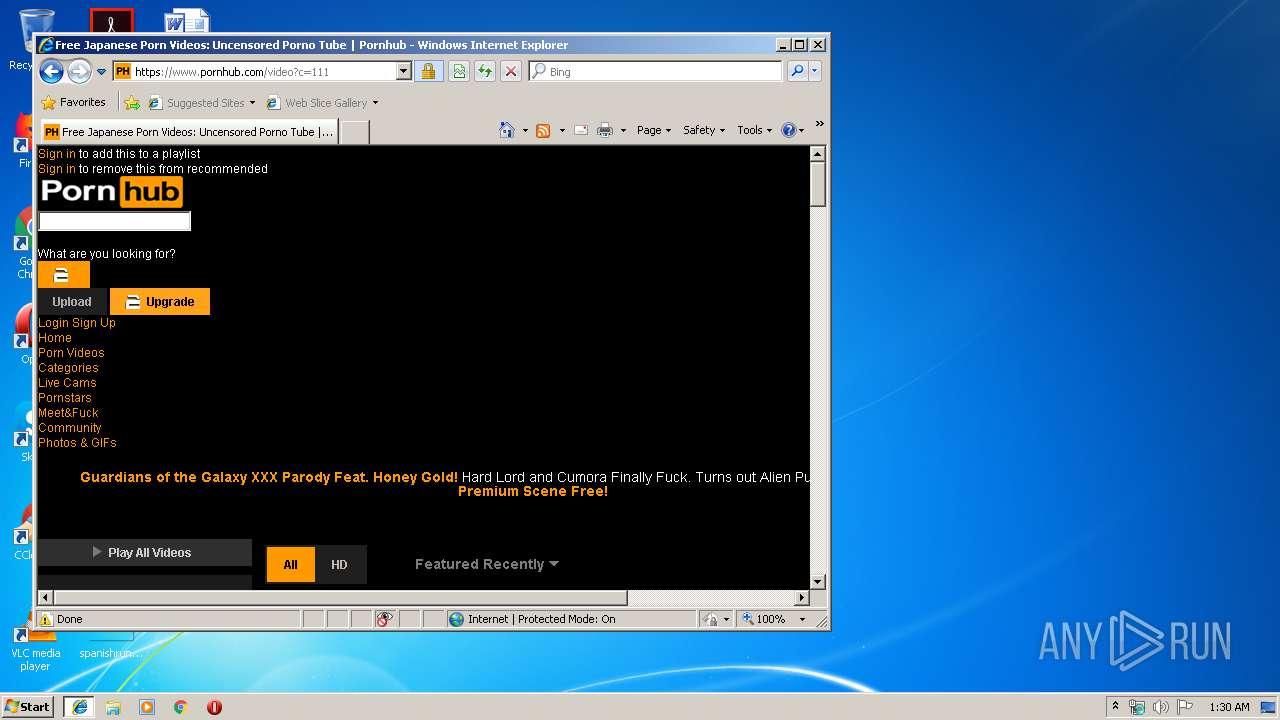Show more command bar items chevron
The width and height of the screenshot is (1280, 720).
[x=819, y=125]
